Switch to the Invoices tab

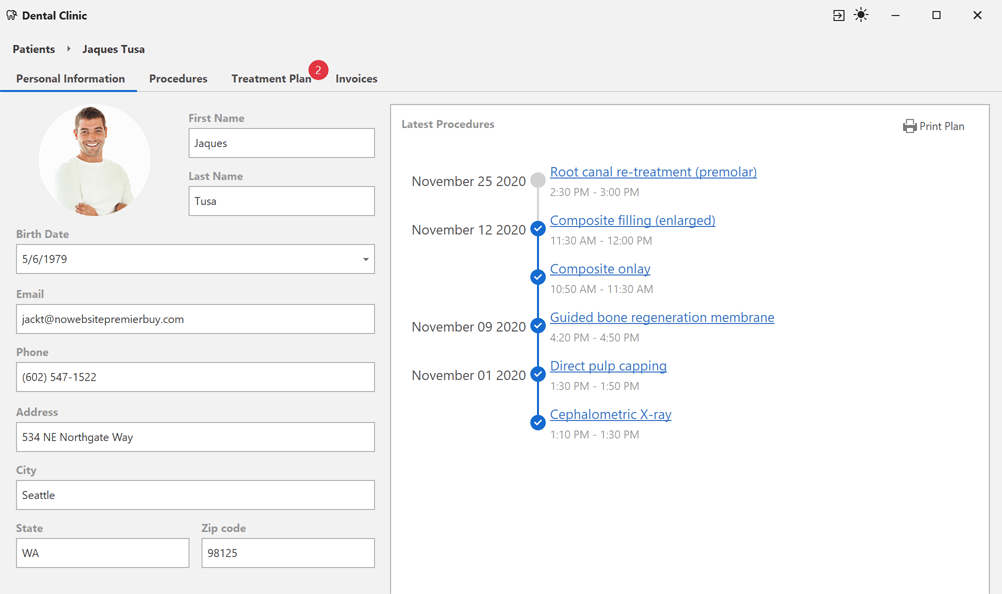[356, 78]
